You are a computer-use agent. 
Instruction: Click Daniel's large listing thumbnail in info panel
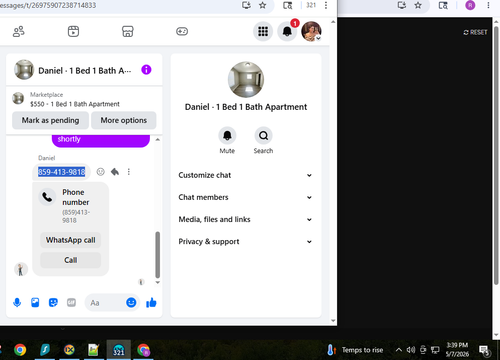(246, 80)
